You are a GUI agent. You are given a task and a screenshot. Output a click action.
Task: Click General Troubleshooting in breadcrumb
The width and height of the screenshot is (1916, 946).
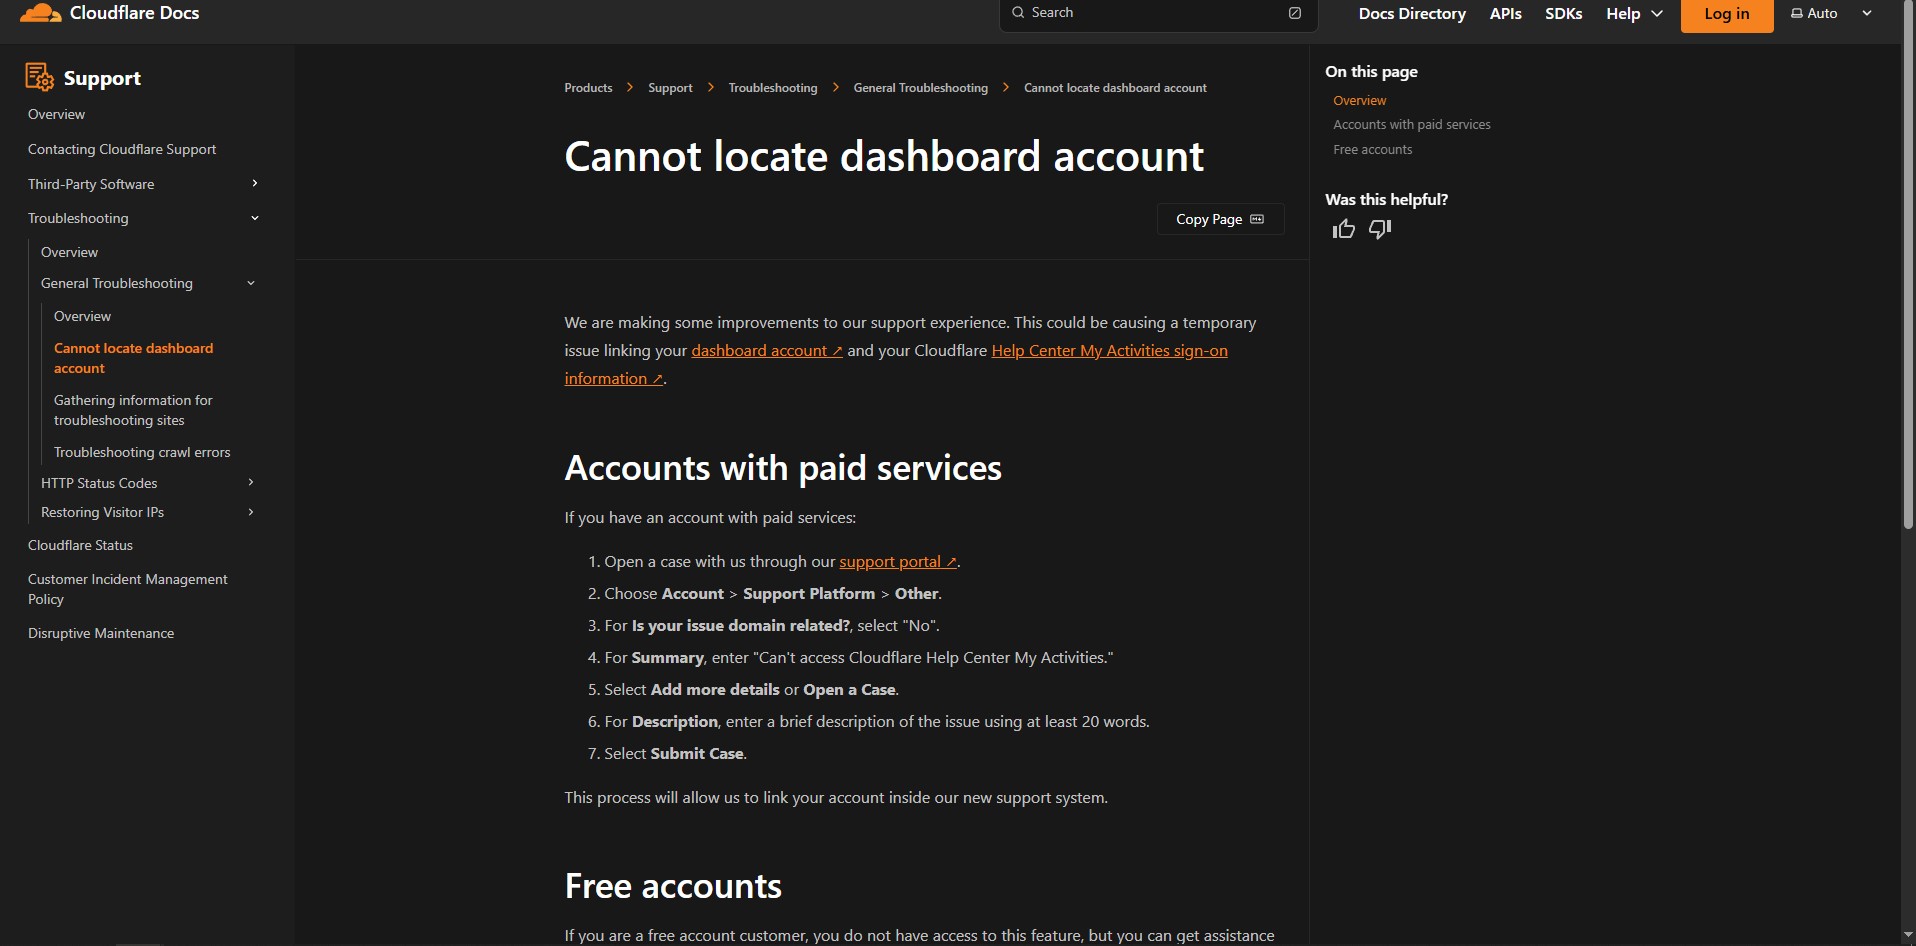point(921,88)
